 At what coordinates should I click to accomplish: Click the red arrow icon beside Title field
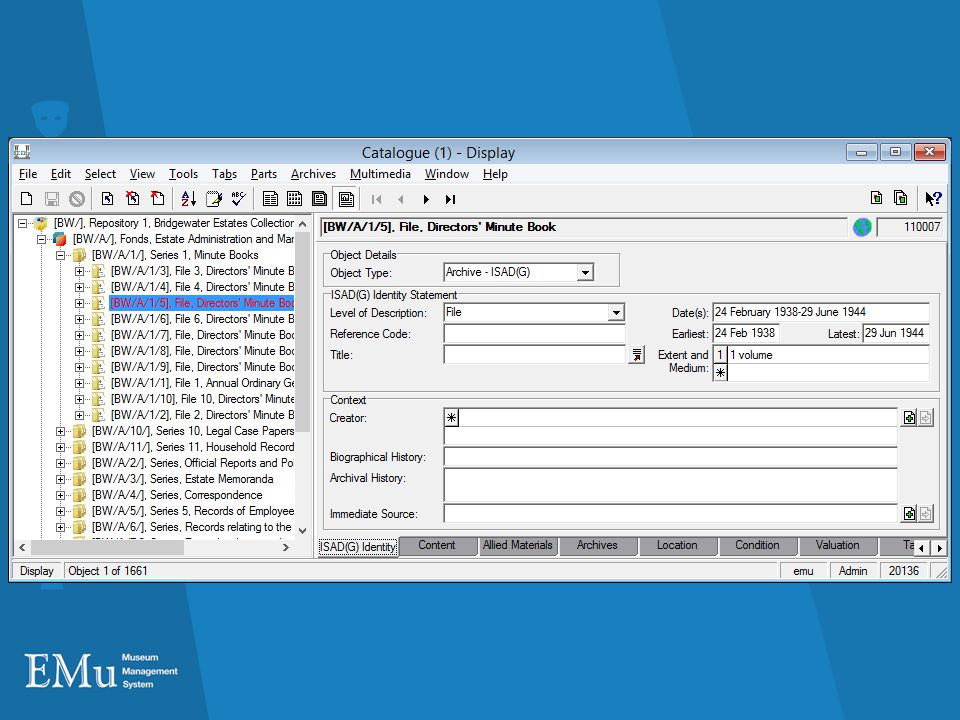637,354
